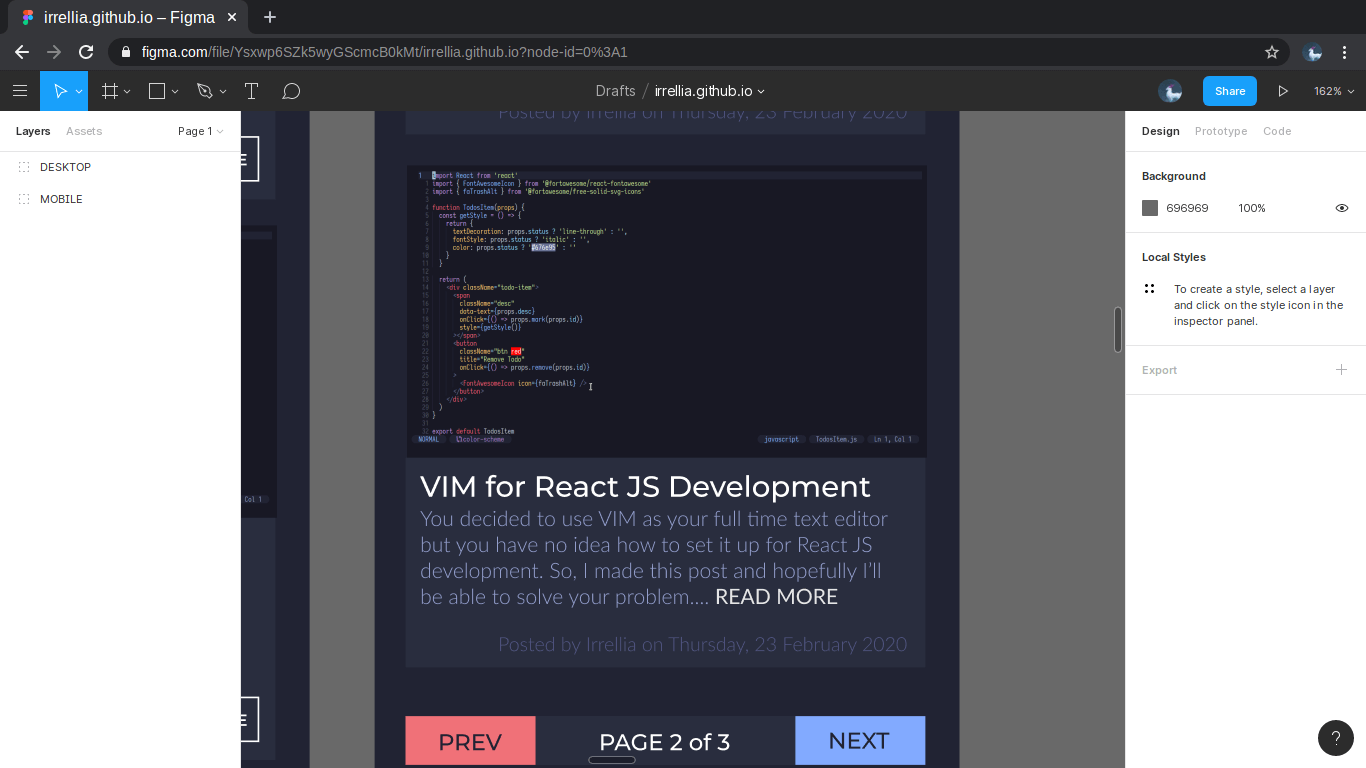
Task: Open the 162% zoom dropdown
Action: 1334,91
